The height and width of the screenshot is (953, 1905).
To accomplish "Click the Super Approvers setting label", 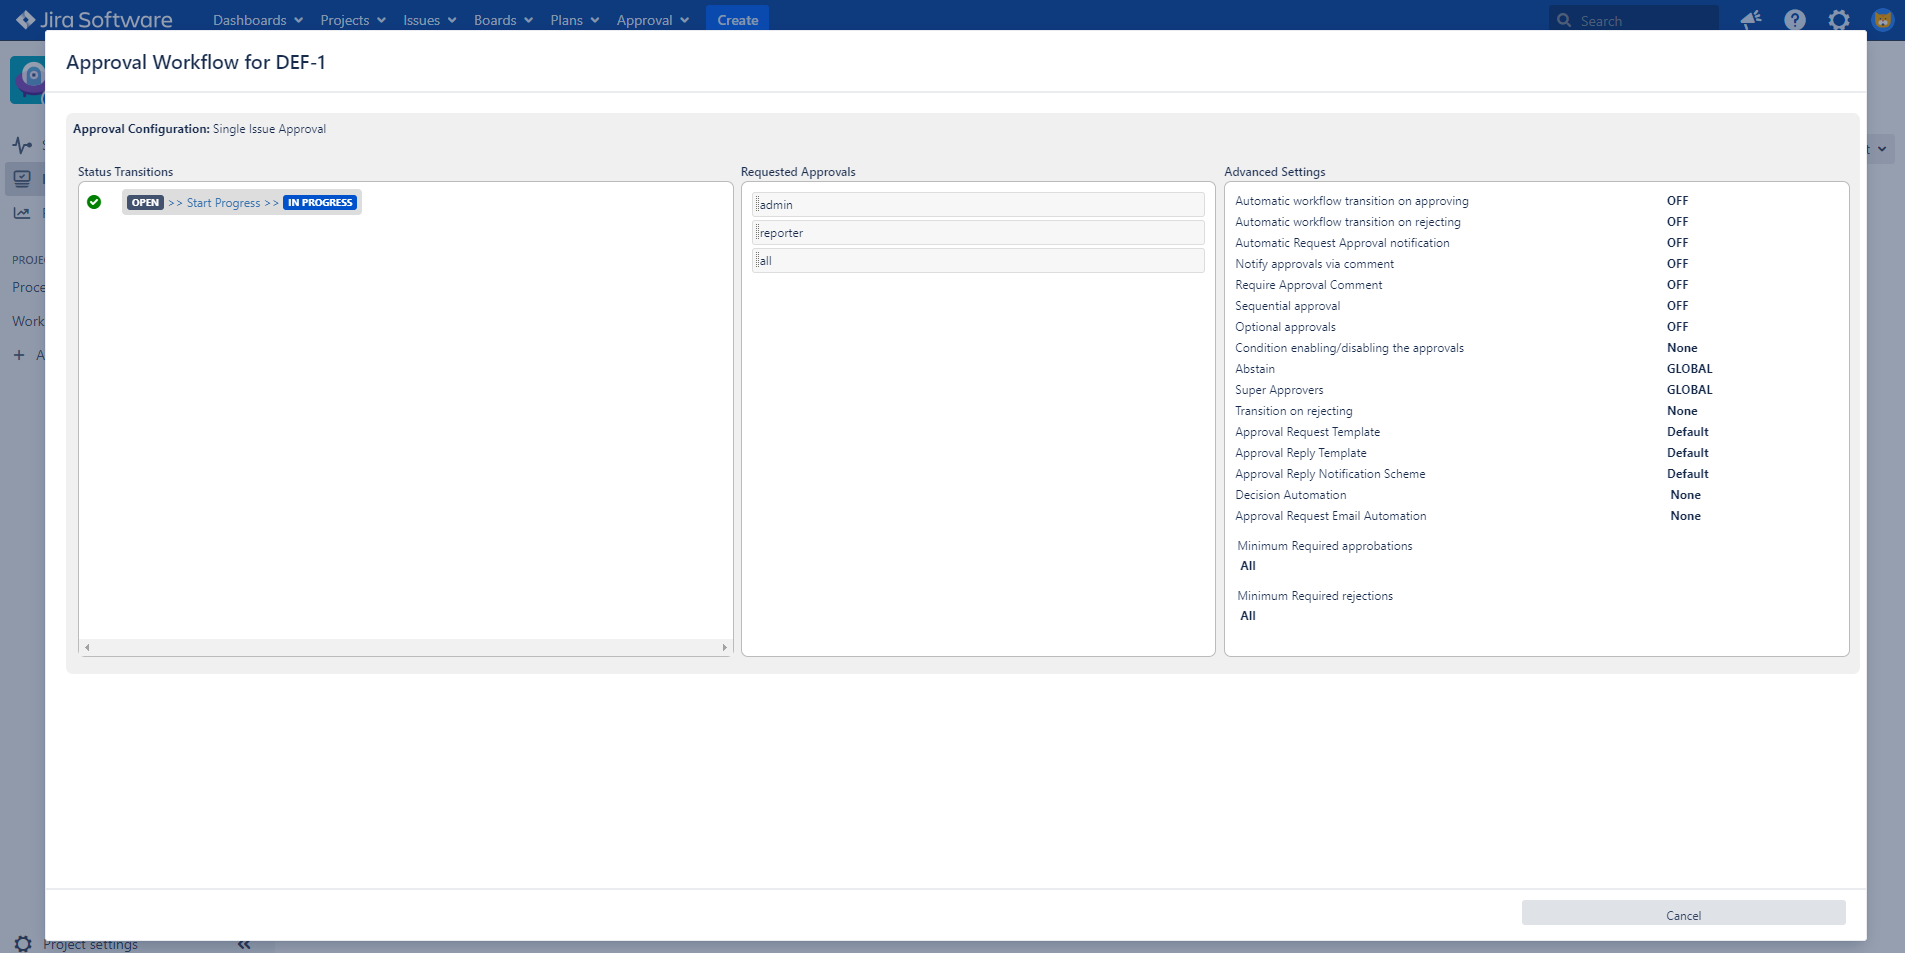I will pos(1279,390).
